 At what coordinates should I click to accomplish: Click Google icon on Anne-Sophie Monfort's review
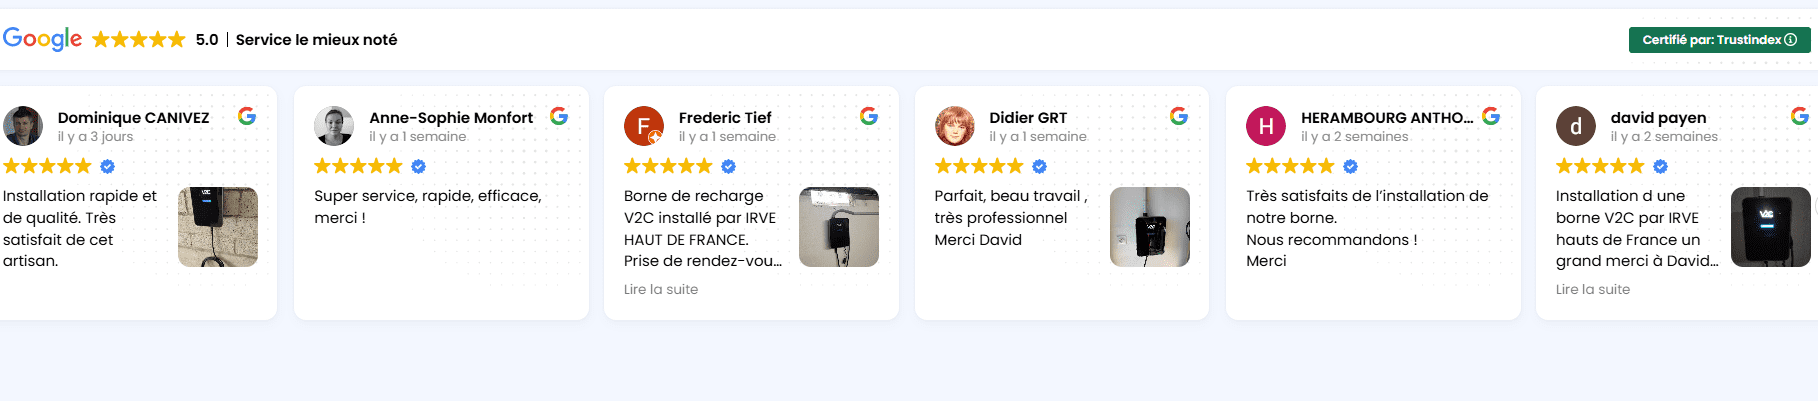click(559, 116)
